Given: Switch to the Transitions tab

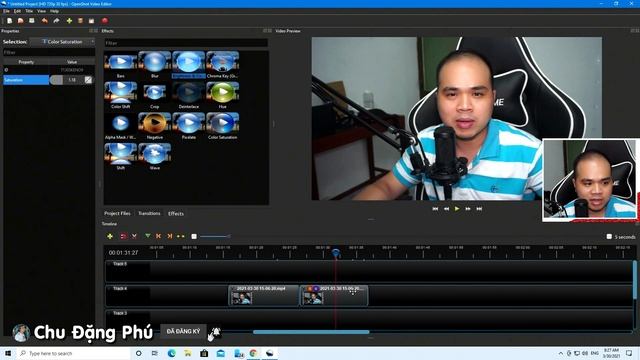Looking at the screenshot, I should point(149,213).
